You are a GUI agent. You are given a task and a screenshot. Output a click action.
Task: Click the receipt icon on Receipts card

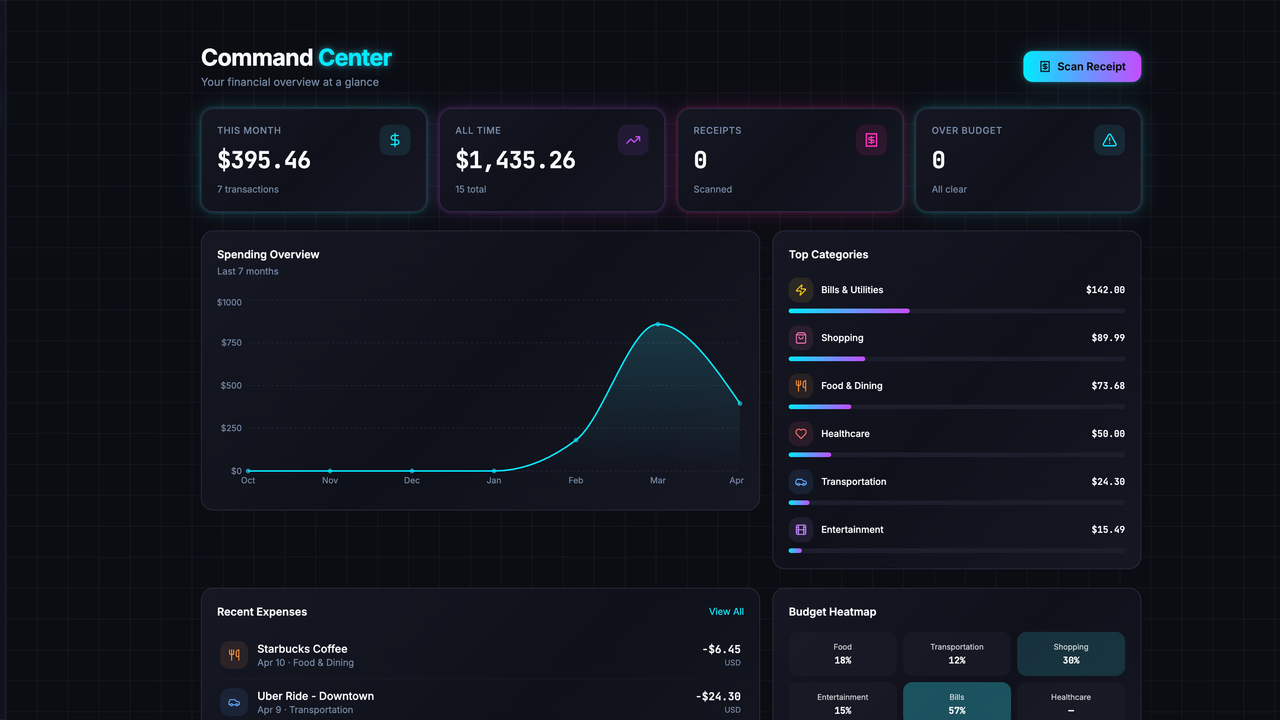[x=871, y=140]
